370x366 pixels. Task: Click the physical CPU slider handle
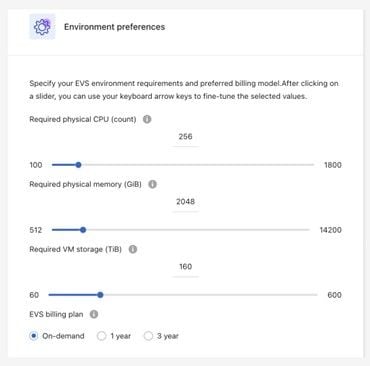[x=78, y=165]
